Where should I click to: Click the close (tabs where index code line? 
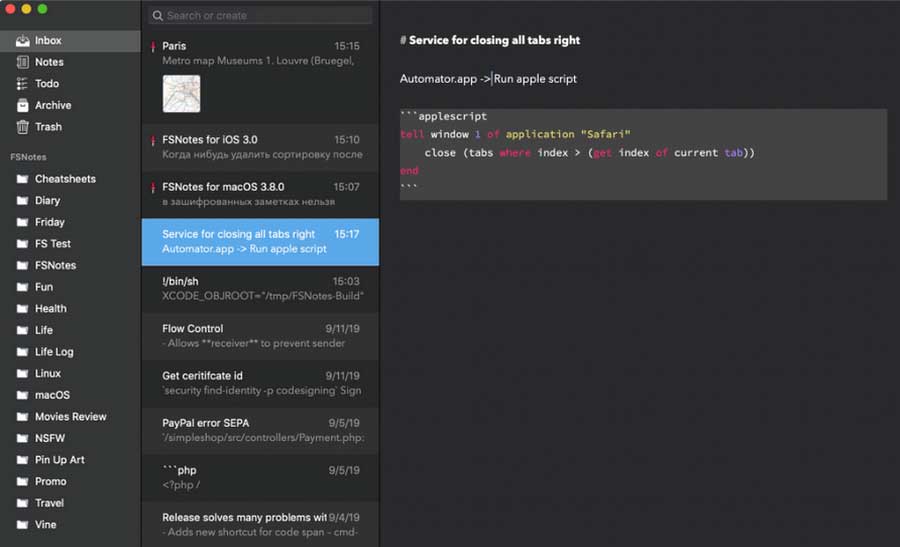pos(589,153)
